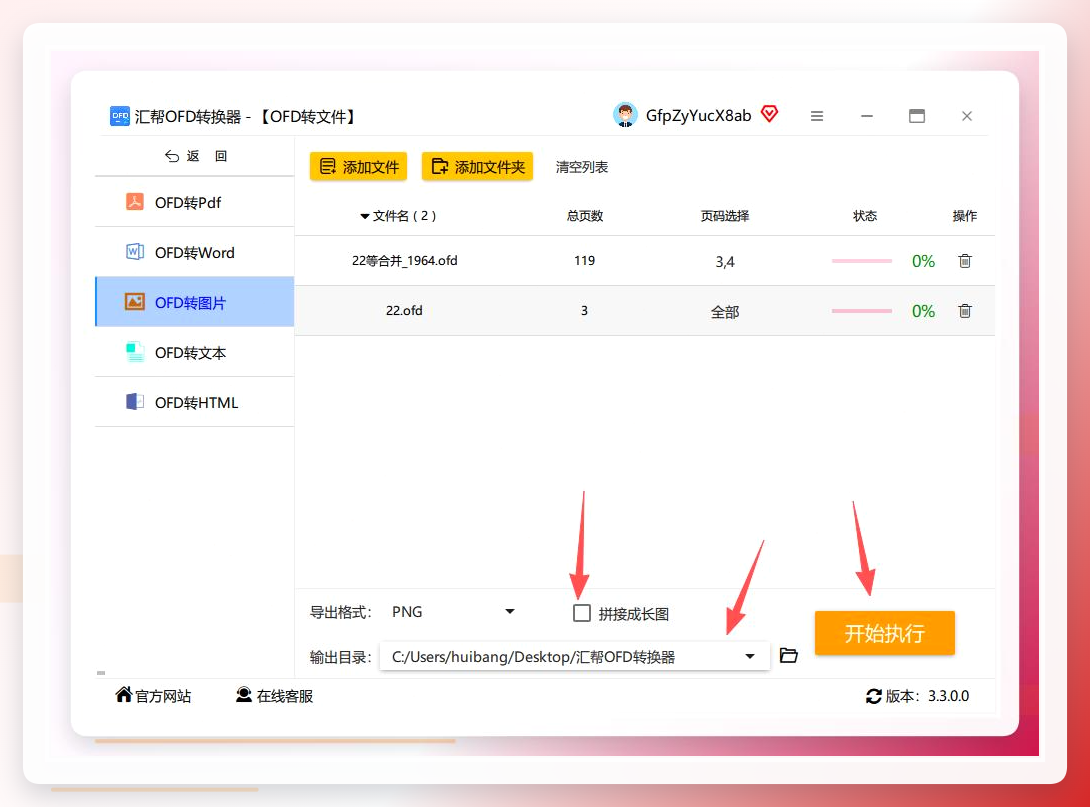Enable the 拼接成长图 checkbox
The width and height of the screenshot is (1090, 807).
[582, 613]
